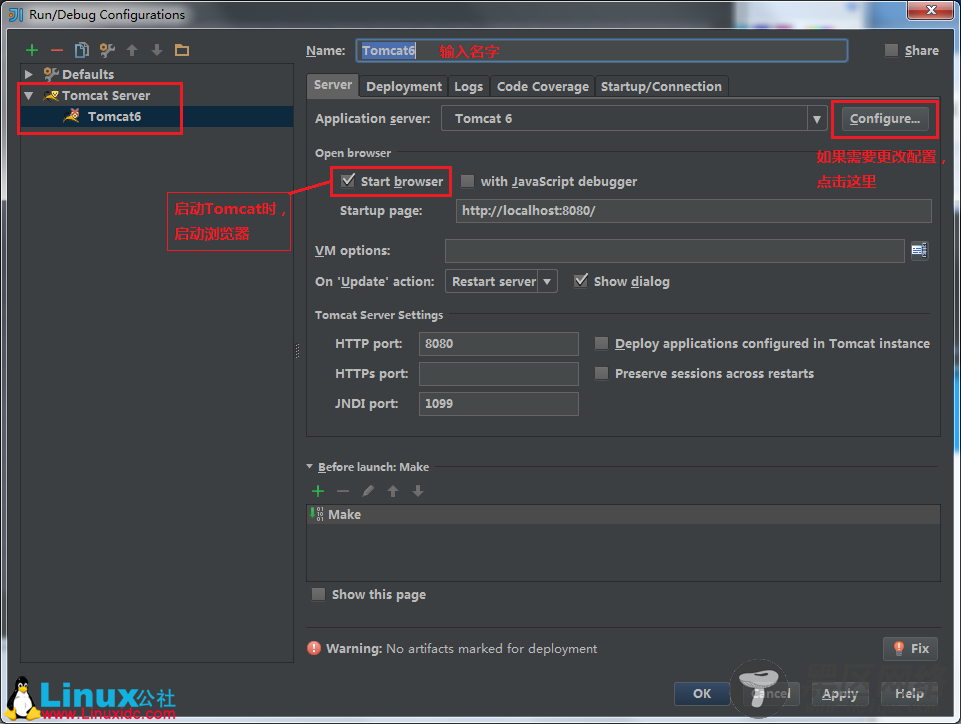Open the Logs tab
This screenshot has height=724, width=961.
(469, 86)
